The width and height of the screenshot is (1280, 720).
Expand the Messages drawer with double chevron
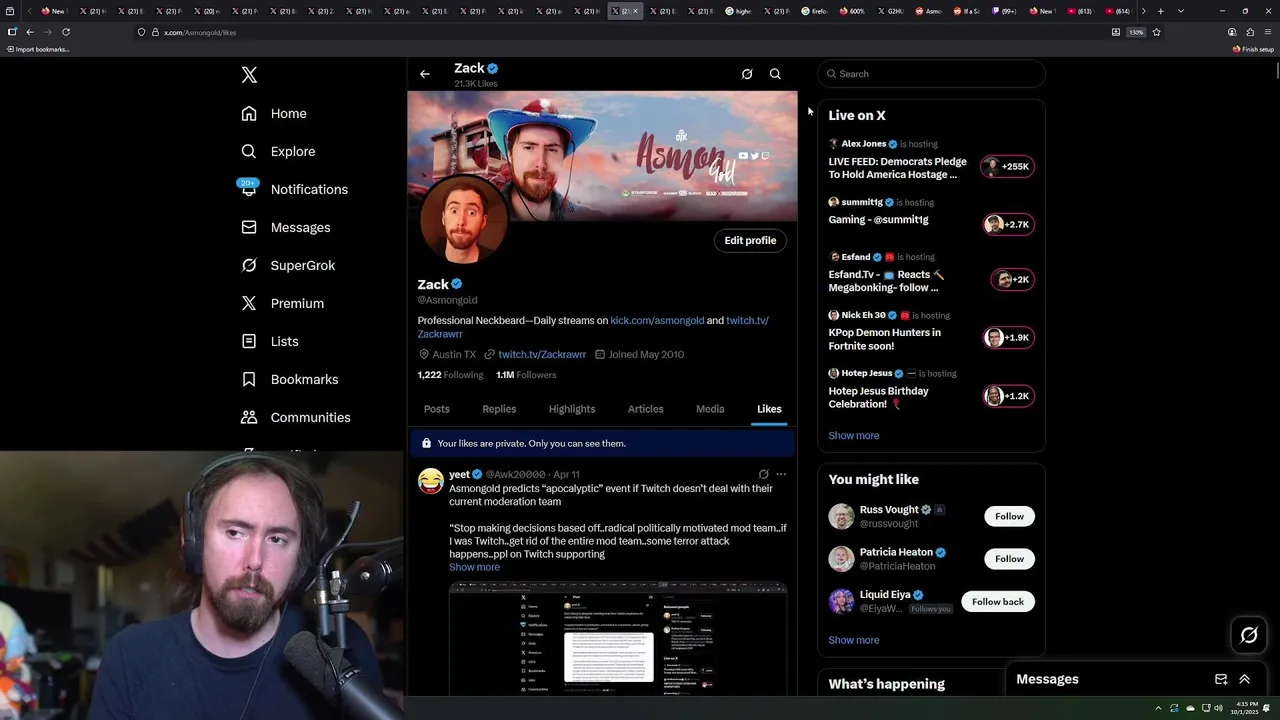coord(1245,679)
